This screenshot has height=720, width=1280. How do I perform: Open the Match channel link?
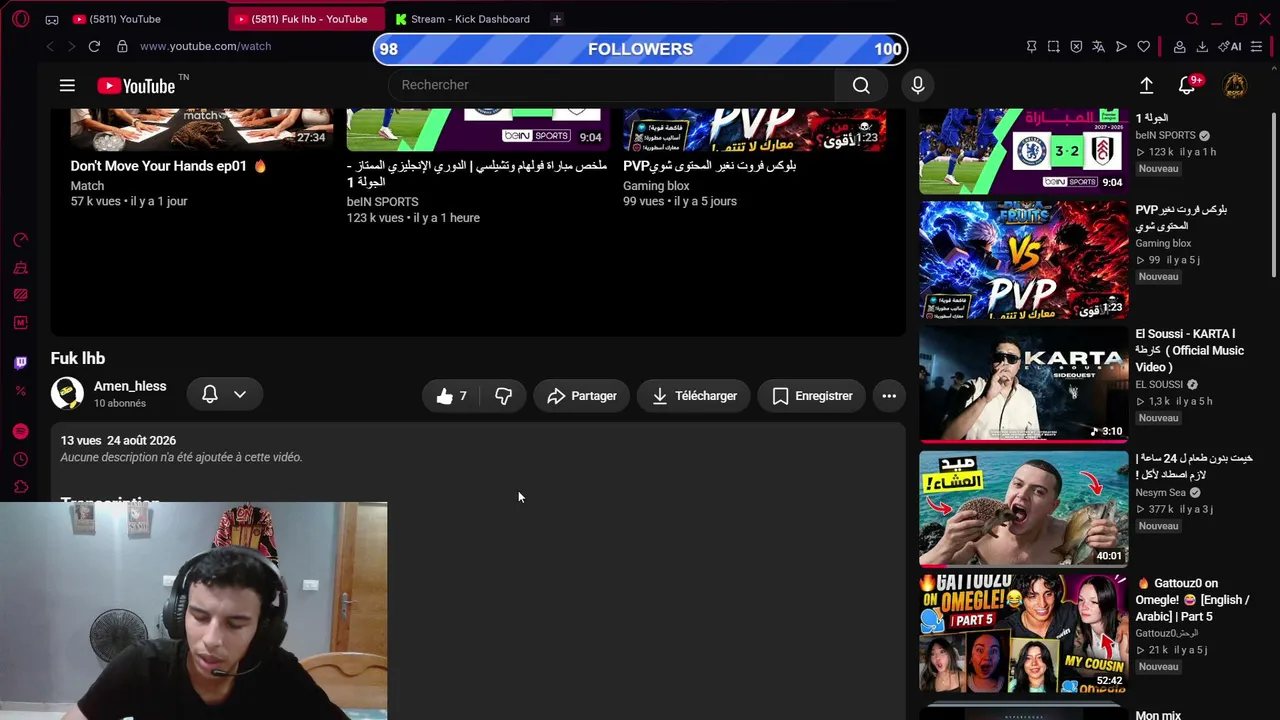[87, 185]
